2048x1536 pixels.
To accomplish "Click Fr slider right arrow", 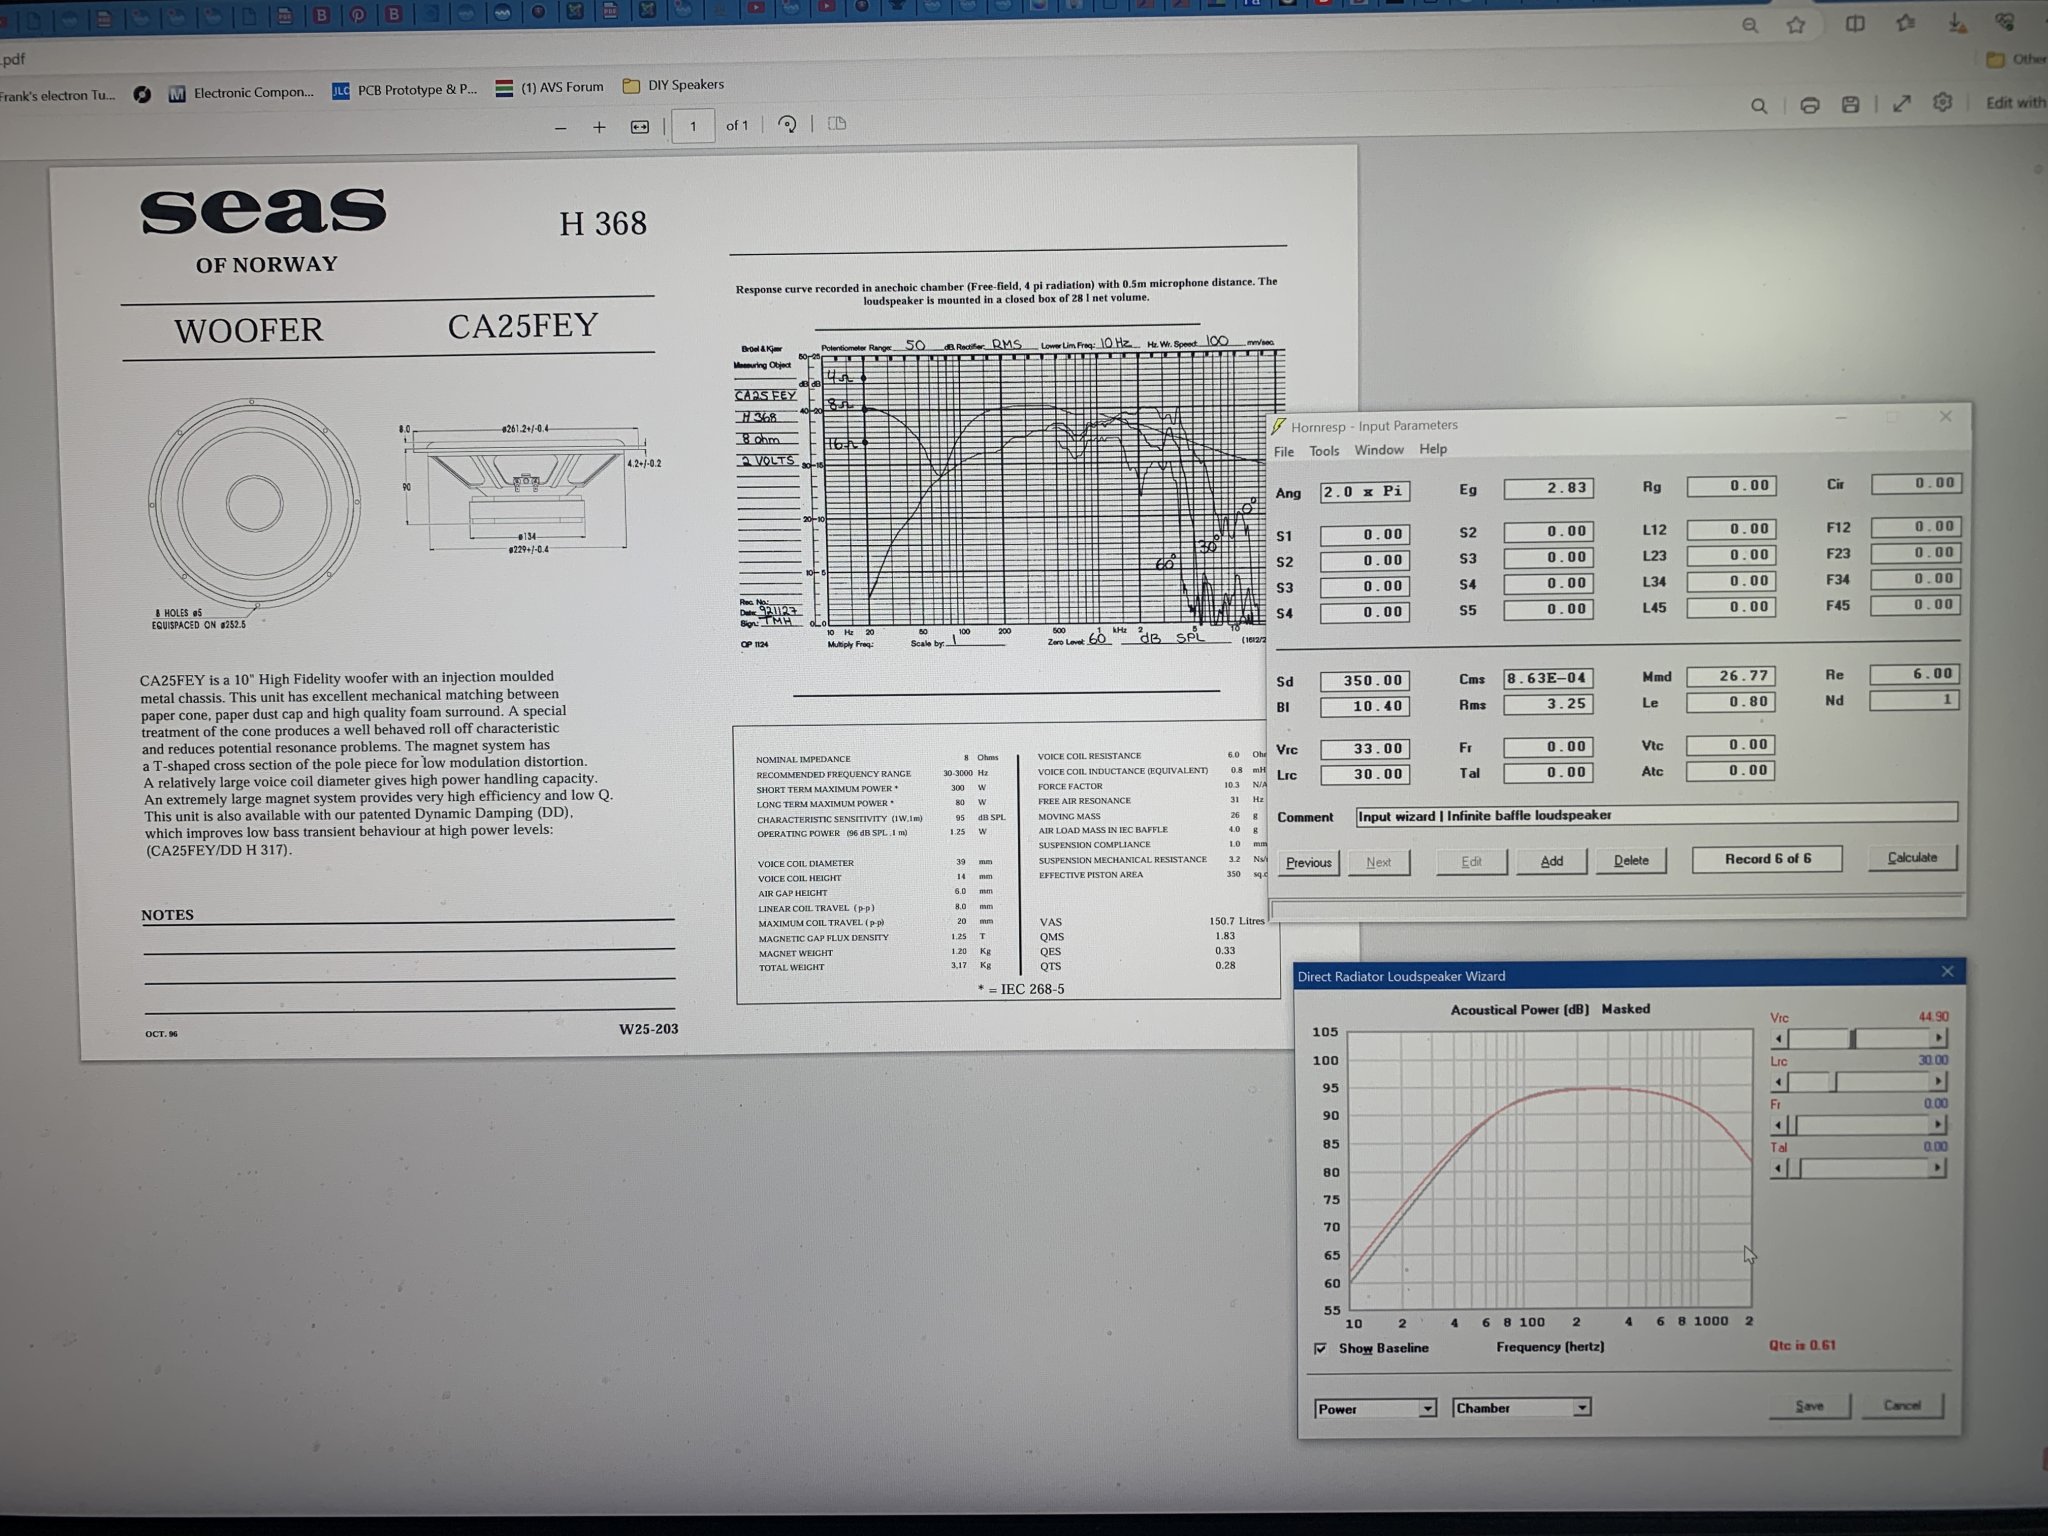I will [1938, 1124].
